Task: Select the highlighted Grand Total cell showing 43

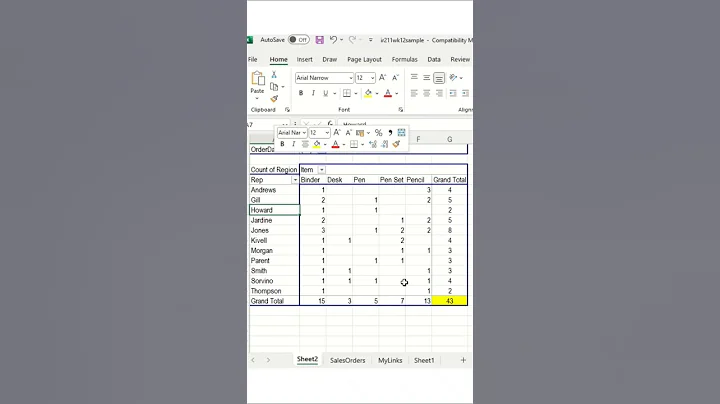Action: click(450, 301)
